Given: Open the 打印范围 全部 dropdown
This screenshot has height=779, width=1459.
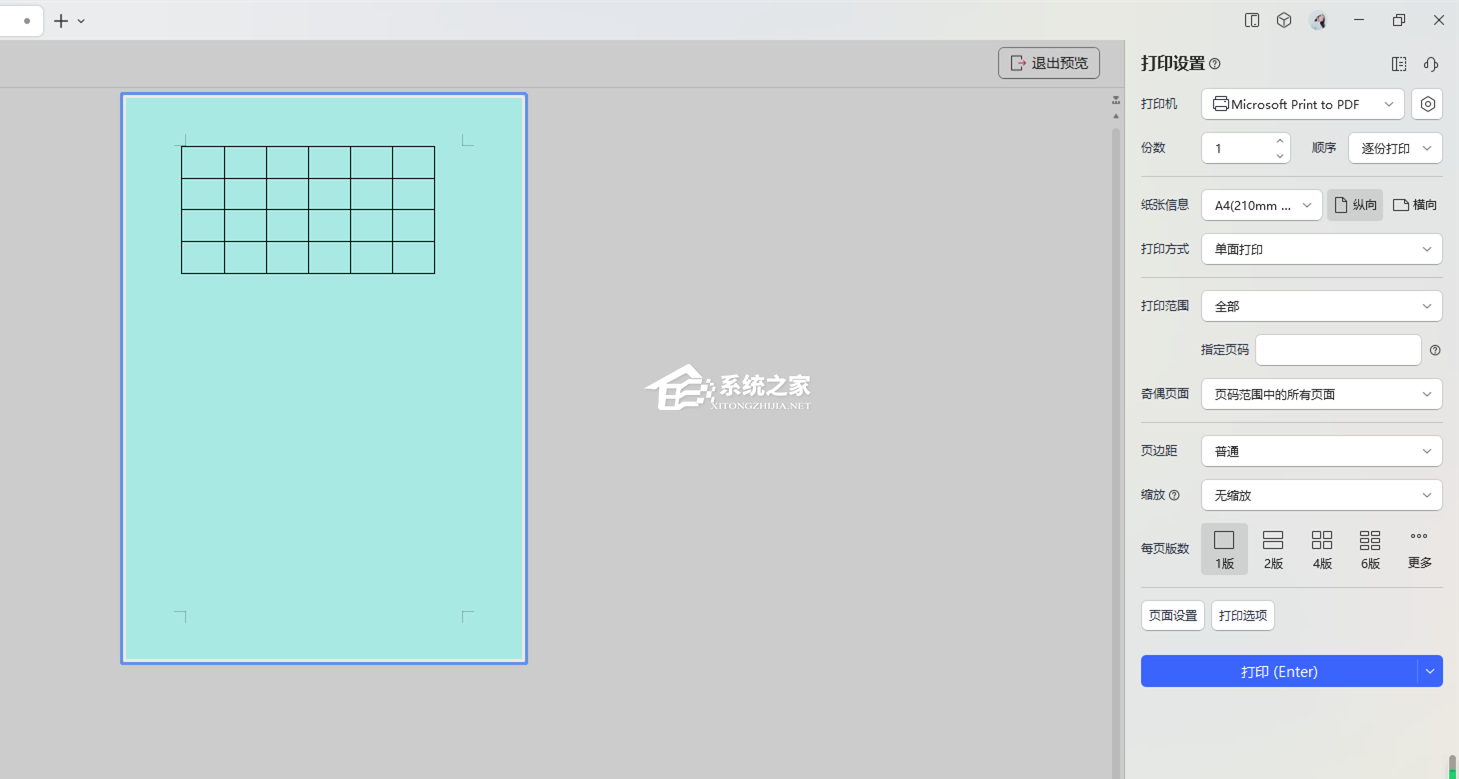Looking at the screenshot, I should pos(1322,306).
